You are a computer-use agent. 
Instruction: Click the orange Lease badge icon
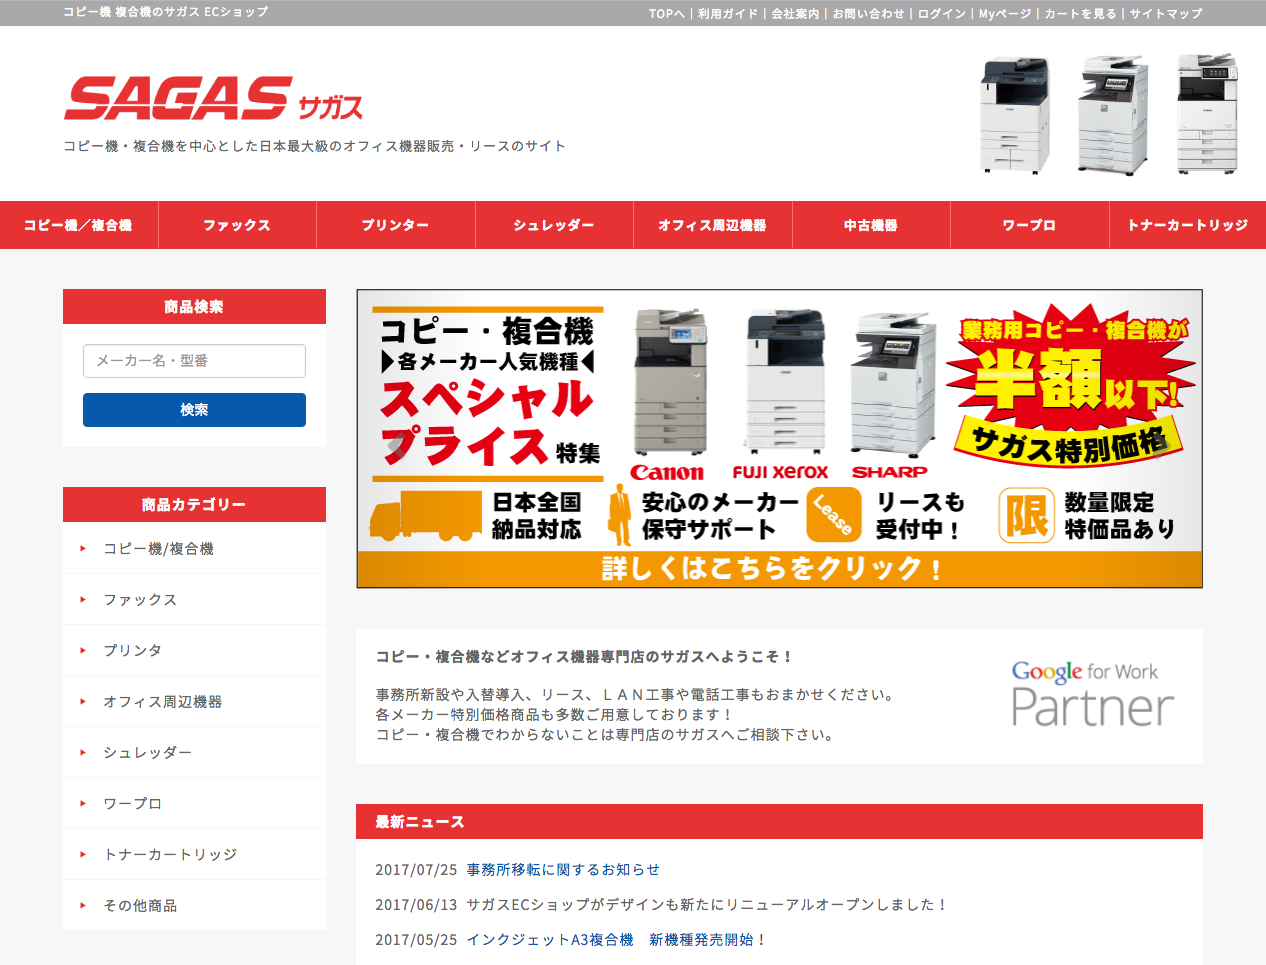click(834, 515)
